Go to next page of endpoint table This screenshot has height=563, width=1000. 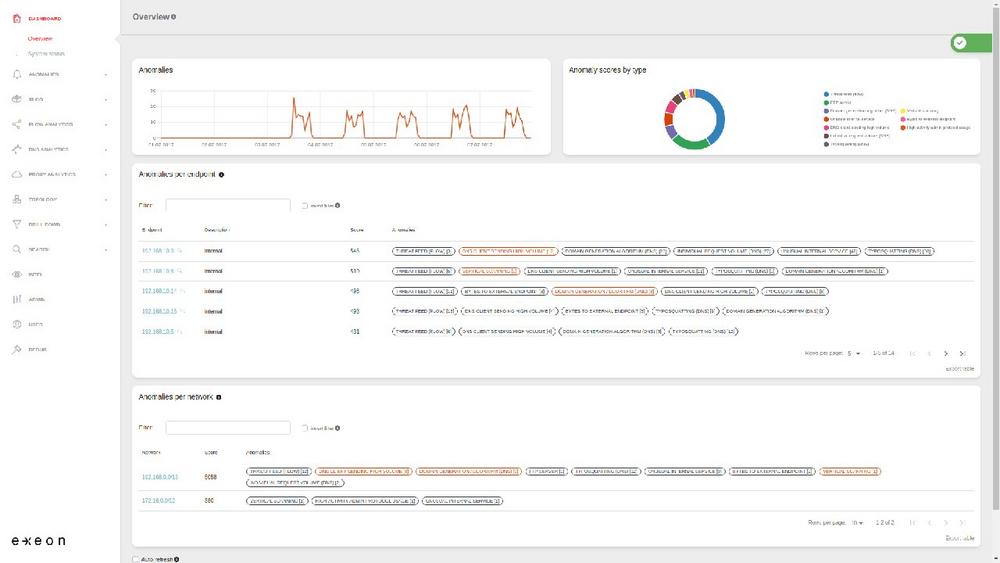point(946,353)
